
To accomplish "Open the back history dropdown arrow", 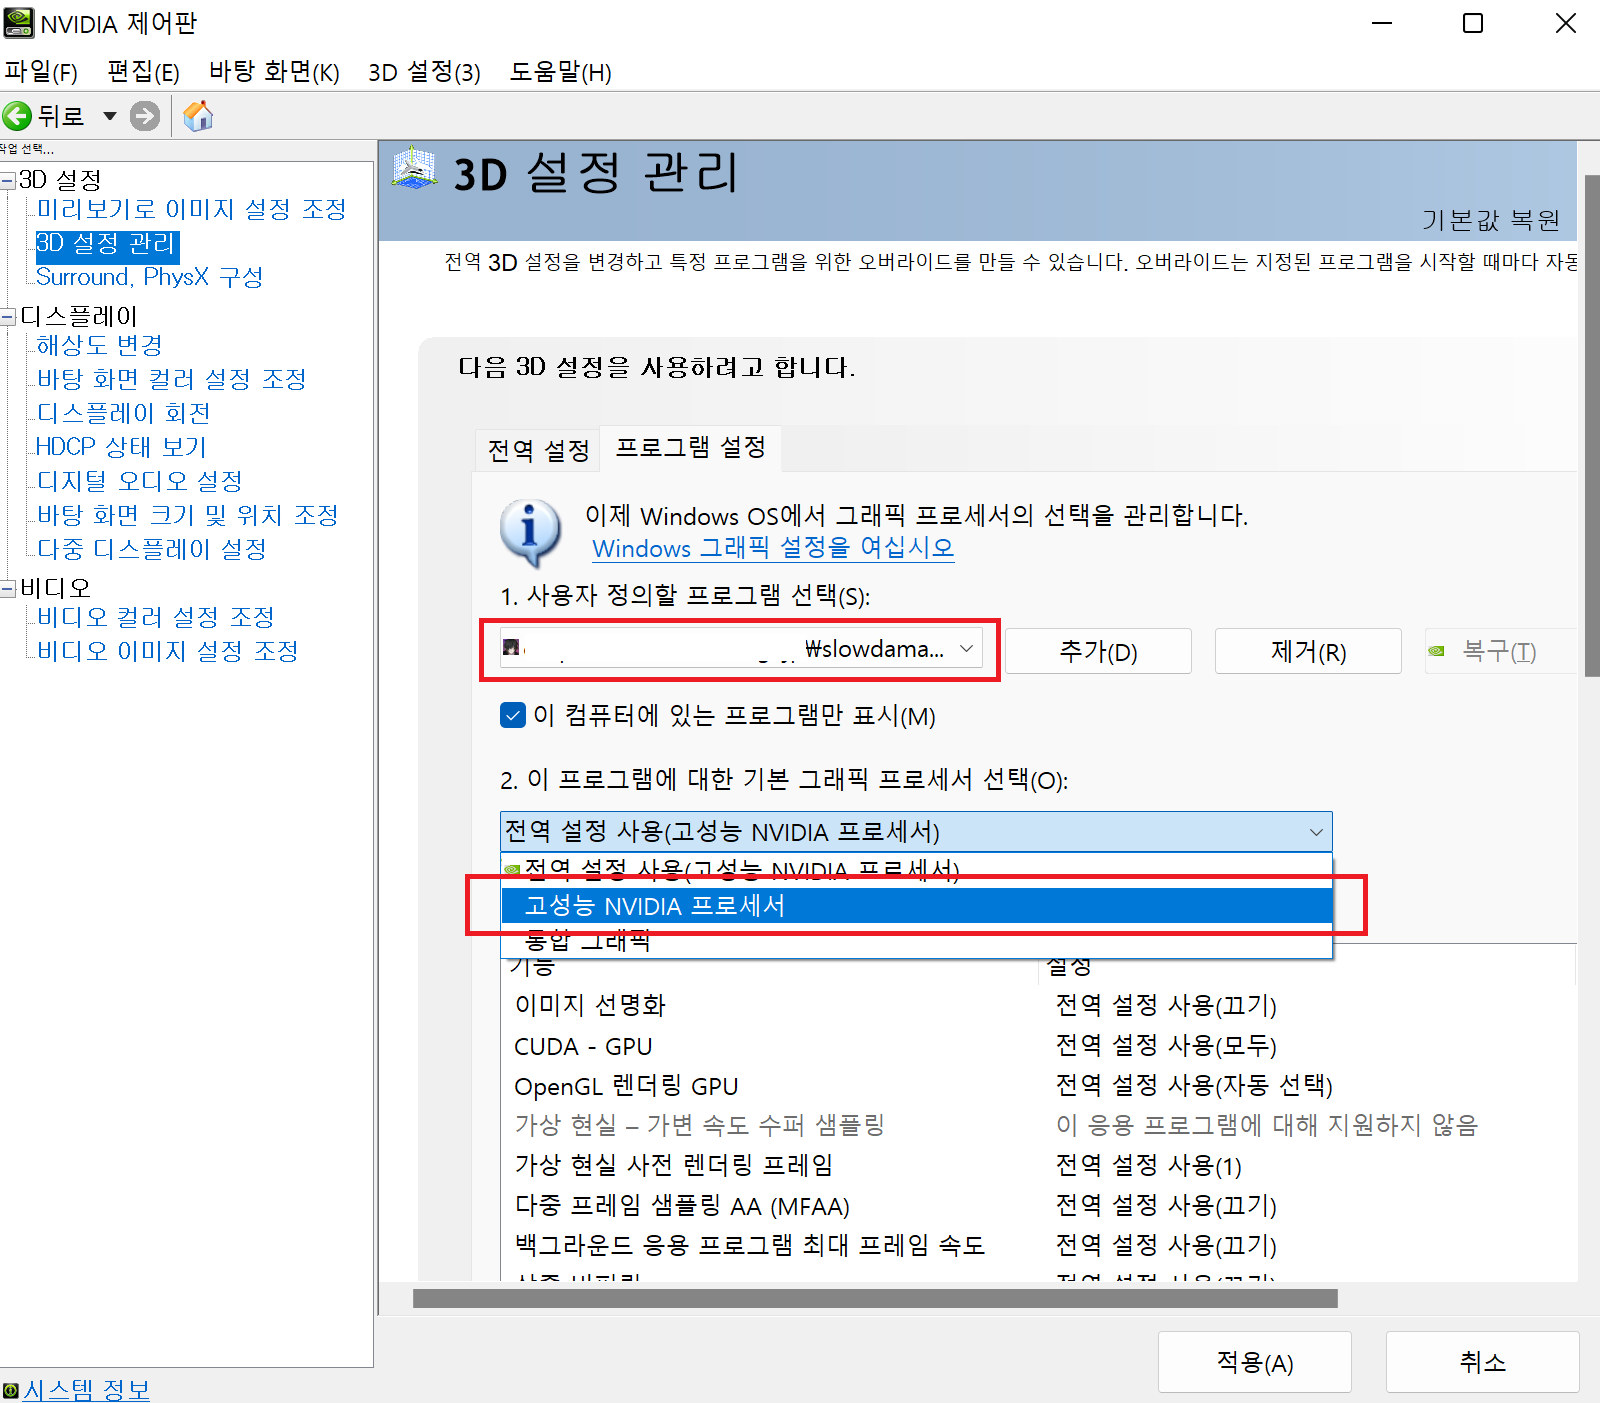I will [x=110, y=116].
